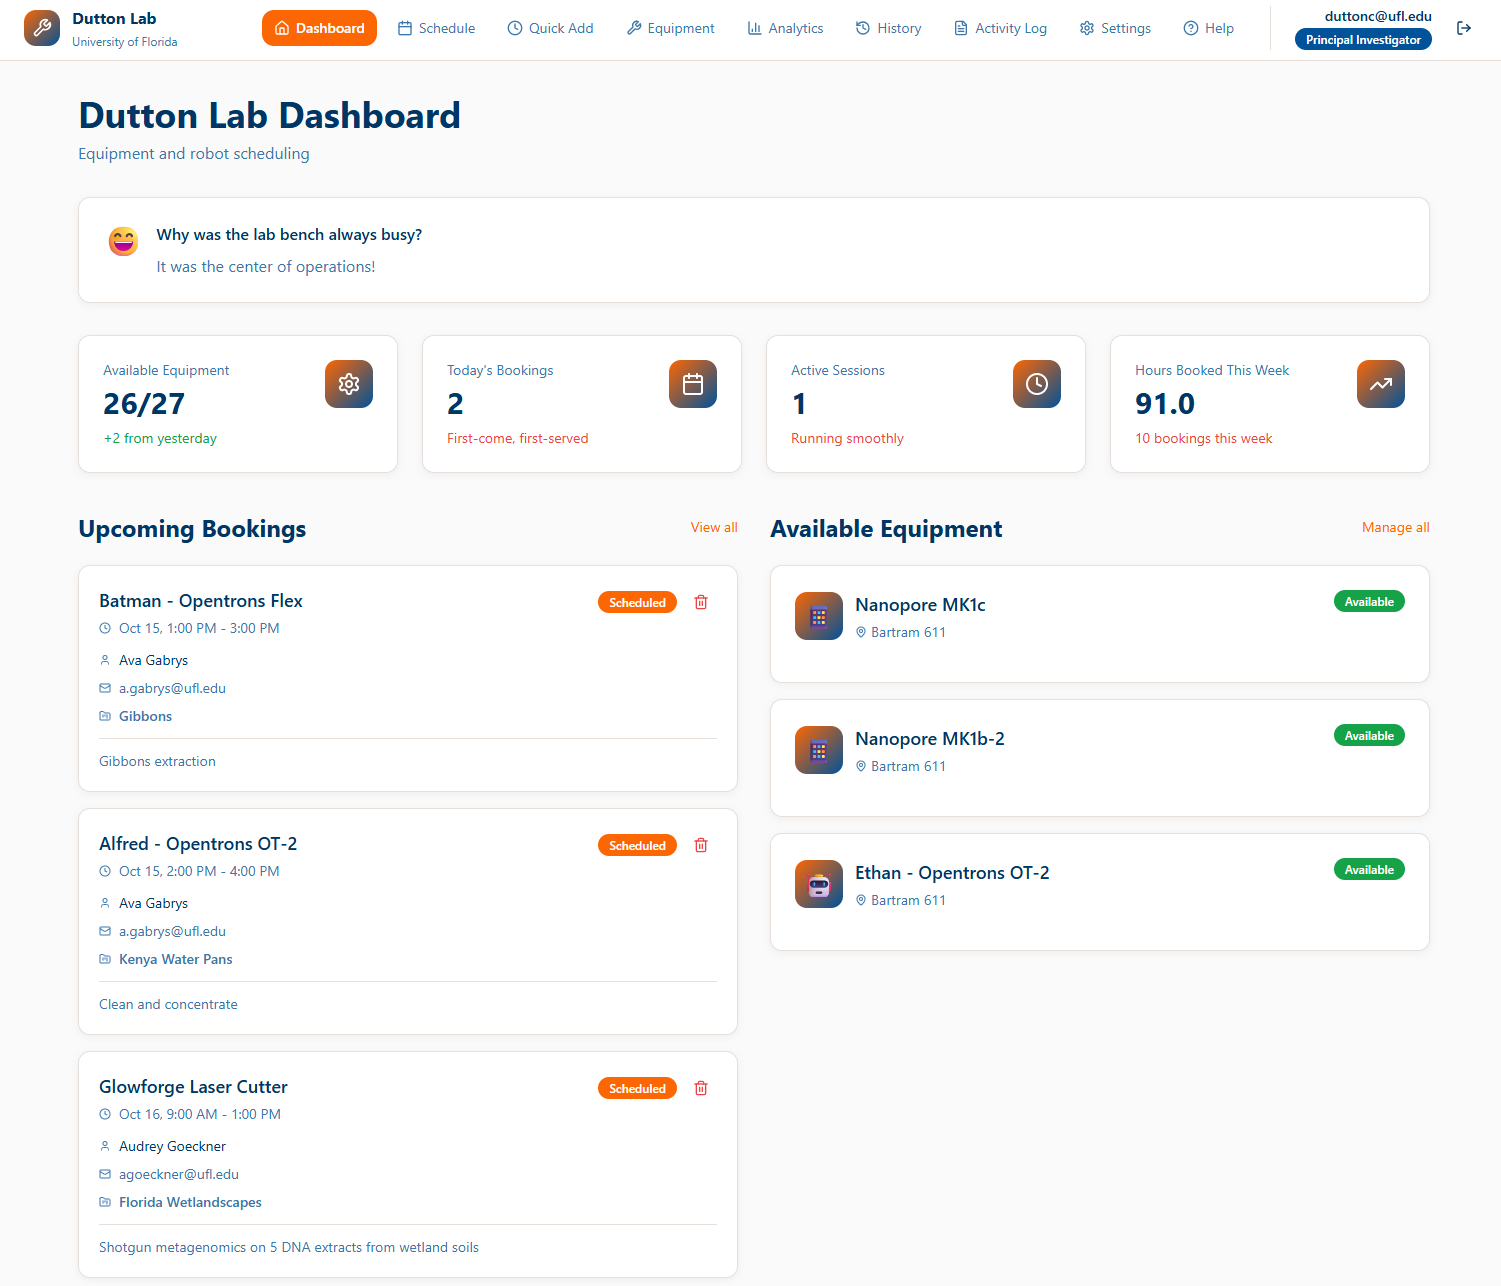
Task: Delete the Batman Opentrons Flex booking
Action: [701, 602]
